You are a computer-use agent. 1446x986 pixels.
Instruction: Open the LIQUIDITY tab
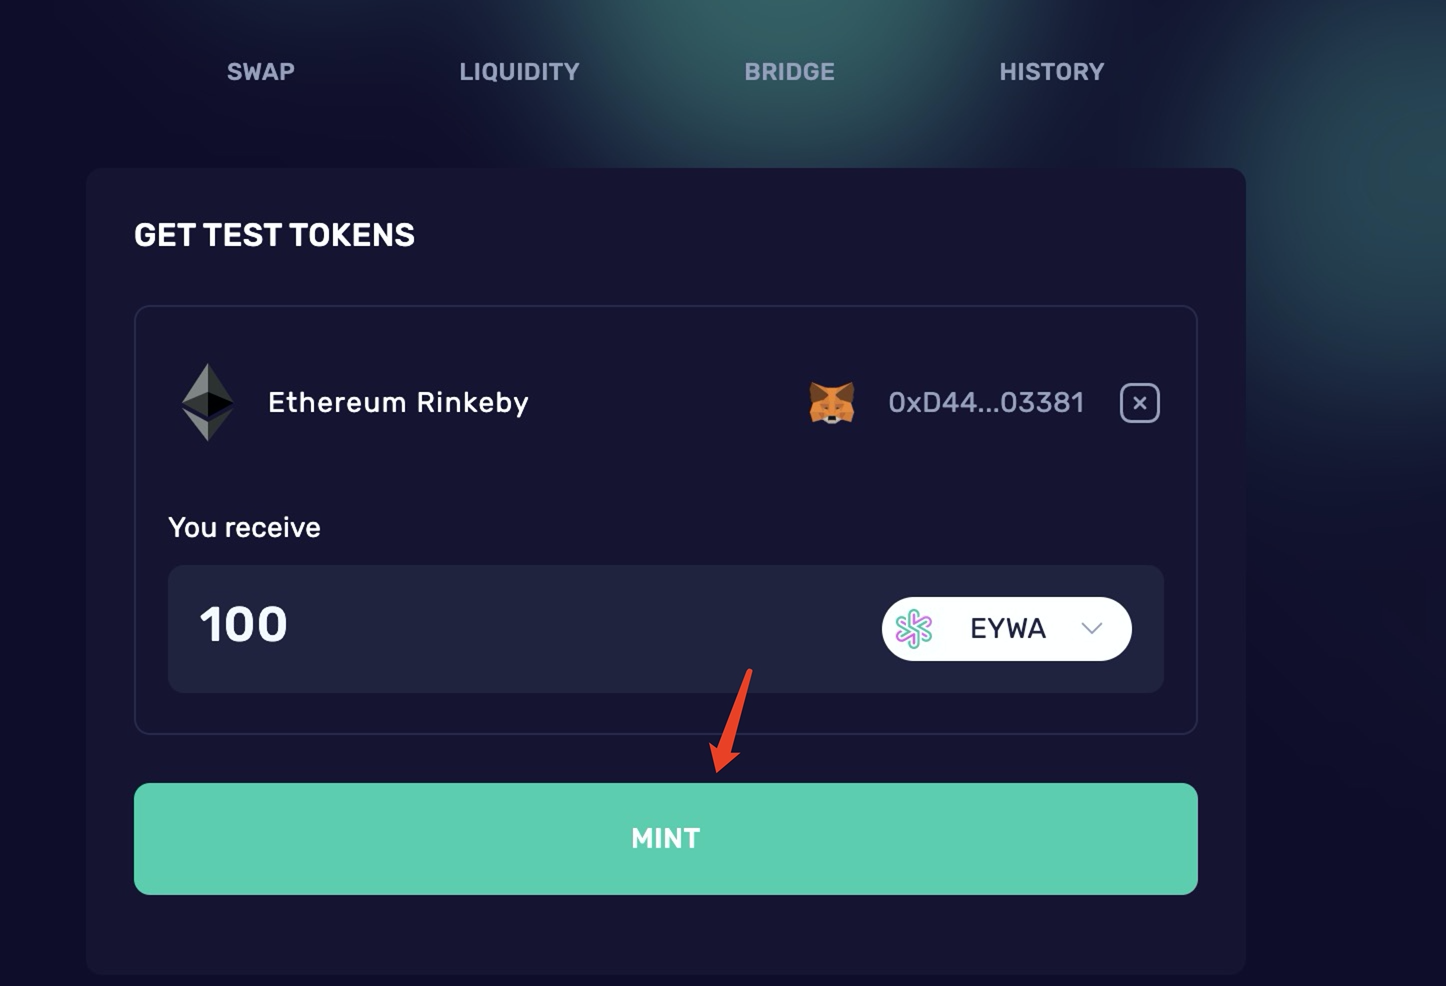point(519,72)
